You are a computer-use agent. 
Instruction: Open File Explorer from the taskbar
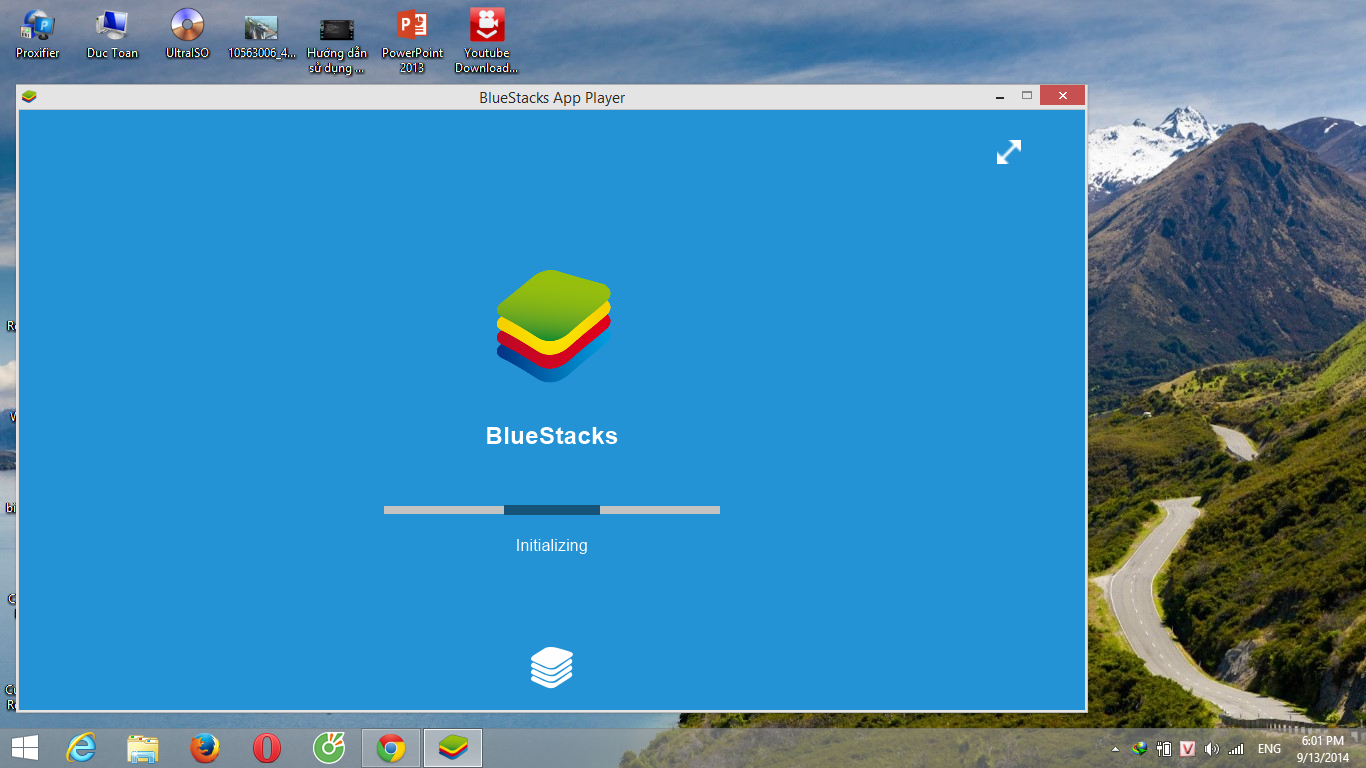coord(143,748)
